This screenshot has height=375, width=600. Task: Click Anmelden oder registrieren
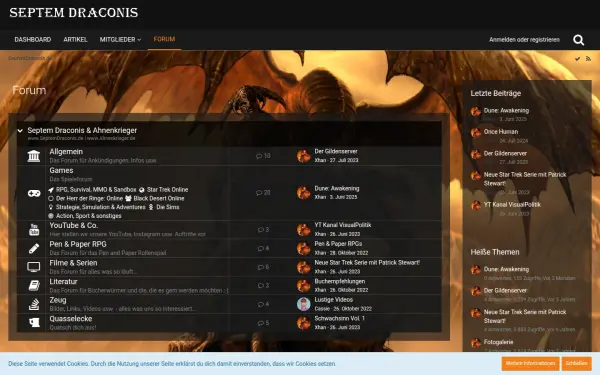524,39
